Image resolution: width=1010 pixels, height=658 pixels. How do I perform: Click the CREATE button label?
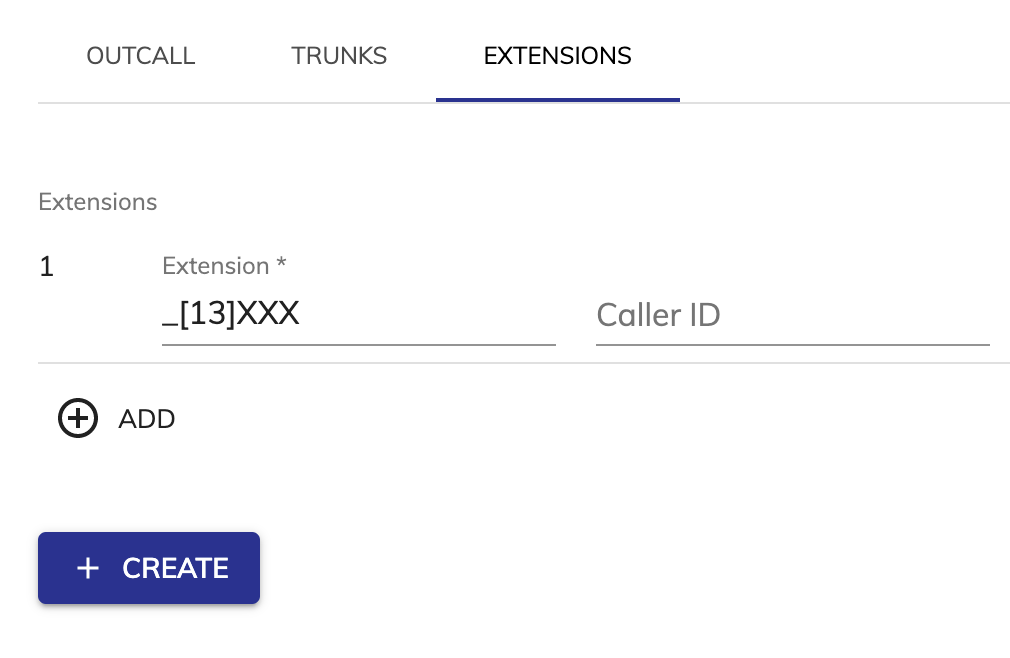(175, 568)
